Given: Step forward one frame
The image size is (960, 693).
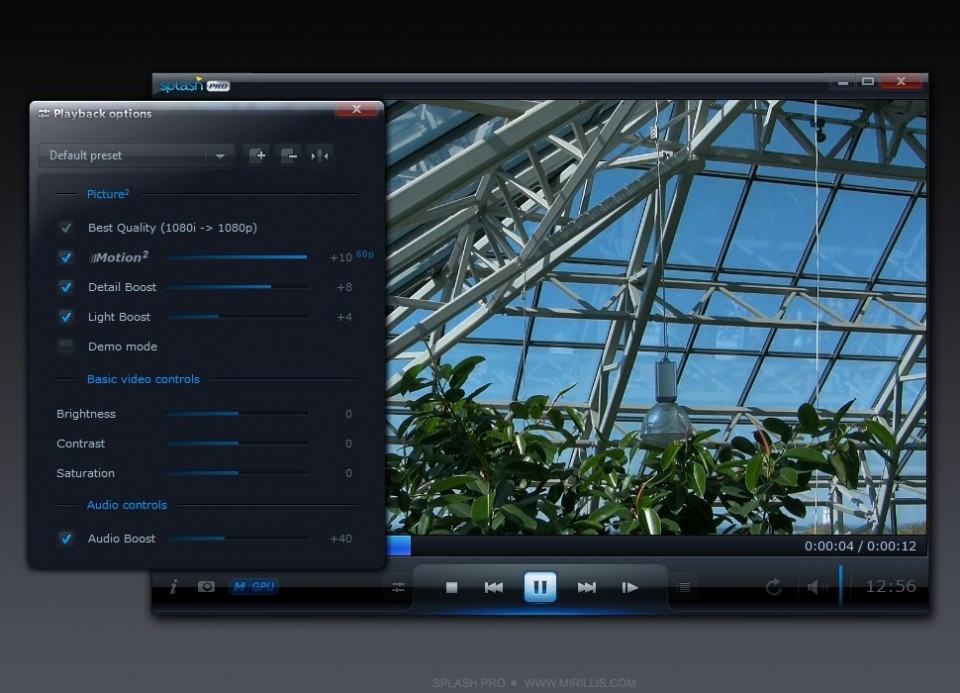Looking at the screenshot, I should [x=630, y=588].
